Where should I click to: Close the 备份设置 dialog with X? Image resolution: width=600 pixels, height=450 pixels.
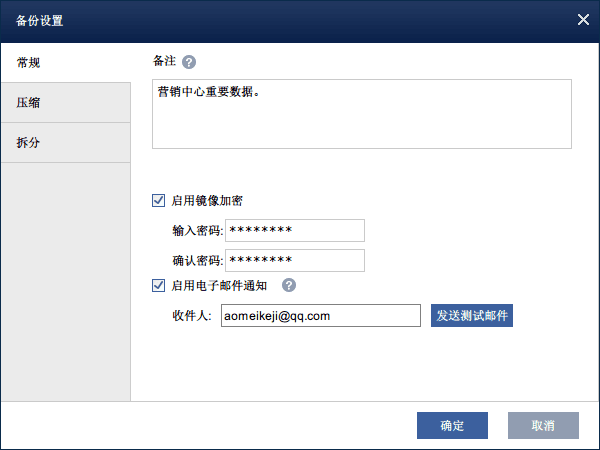pos(583,20)
